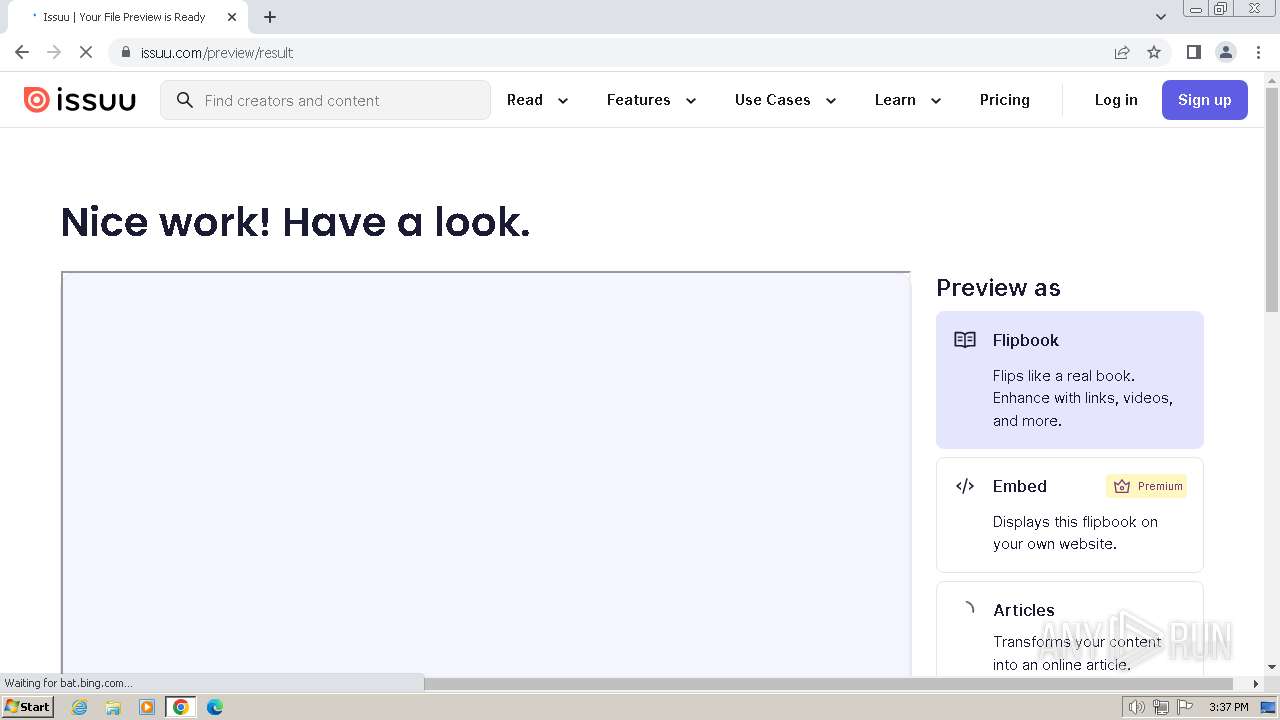
Task: Select the Embed preview option
Action: 1070,515
